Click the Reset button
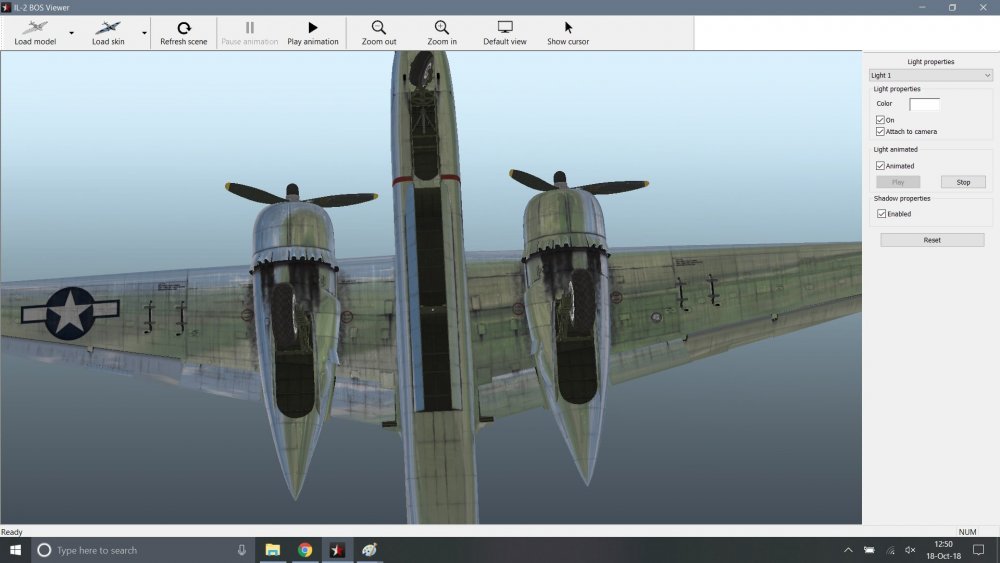The width and height of the screenshot is (1000, 563). pos(932,240)
